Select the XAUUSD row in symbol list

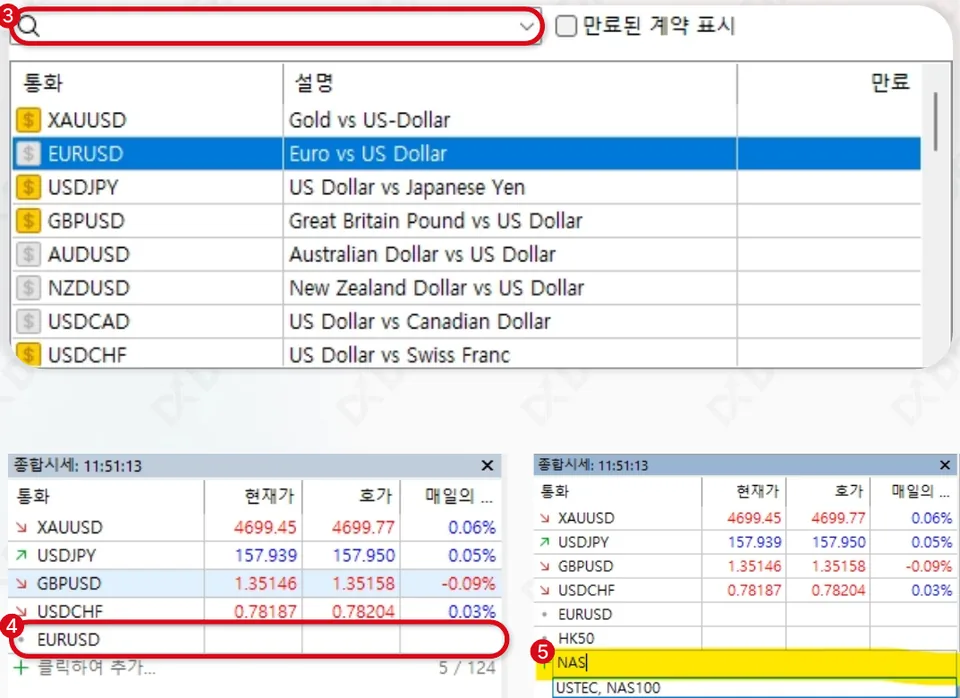pyautogui.click(x=467, y=120)
